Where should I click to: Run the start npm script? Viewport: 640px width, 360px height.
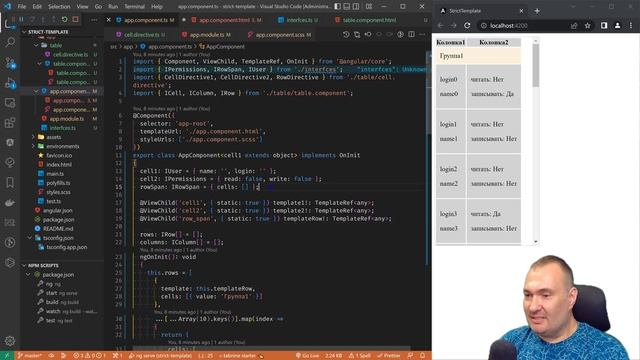[x=51, y=293]
